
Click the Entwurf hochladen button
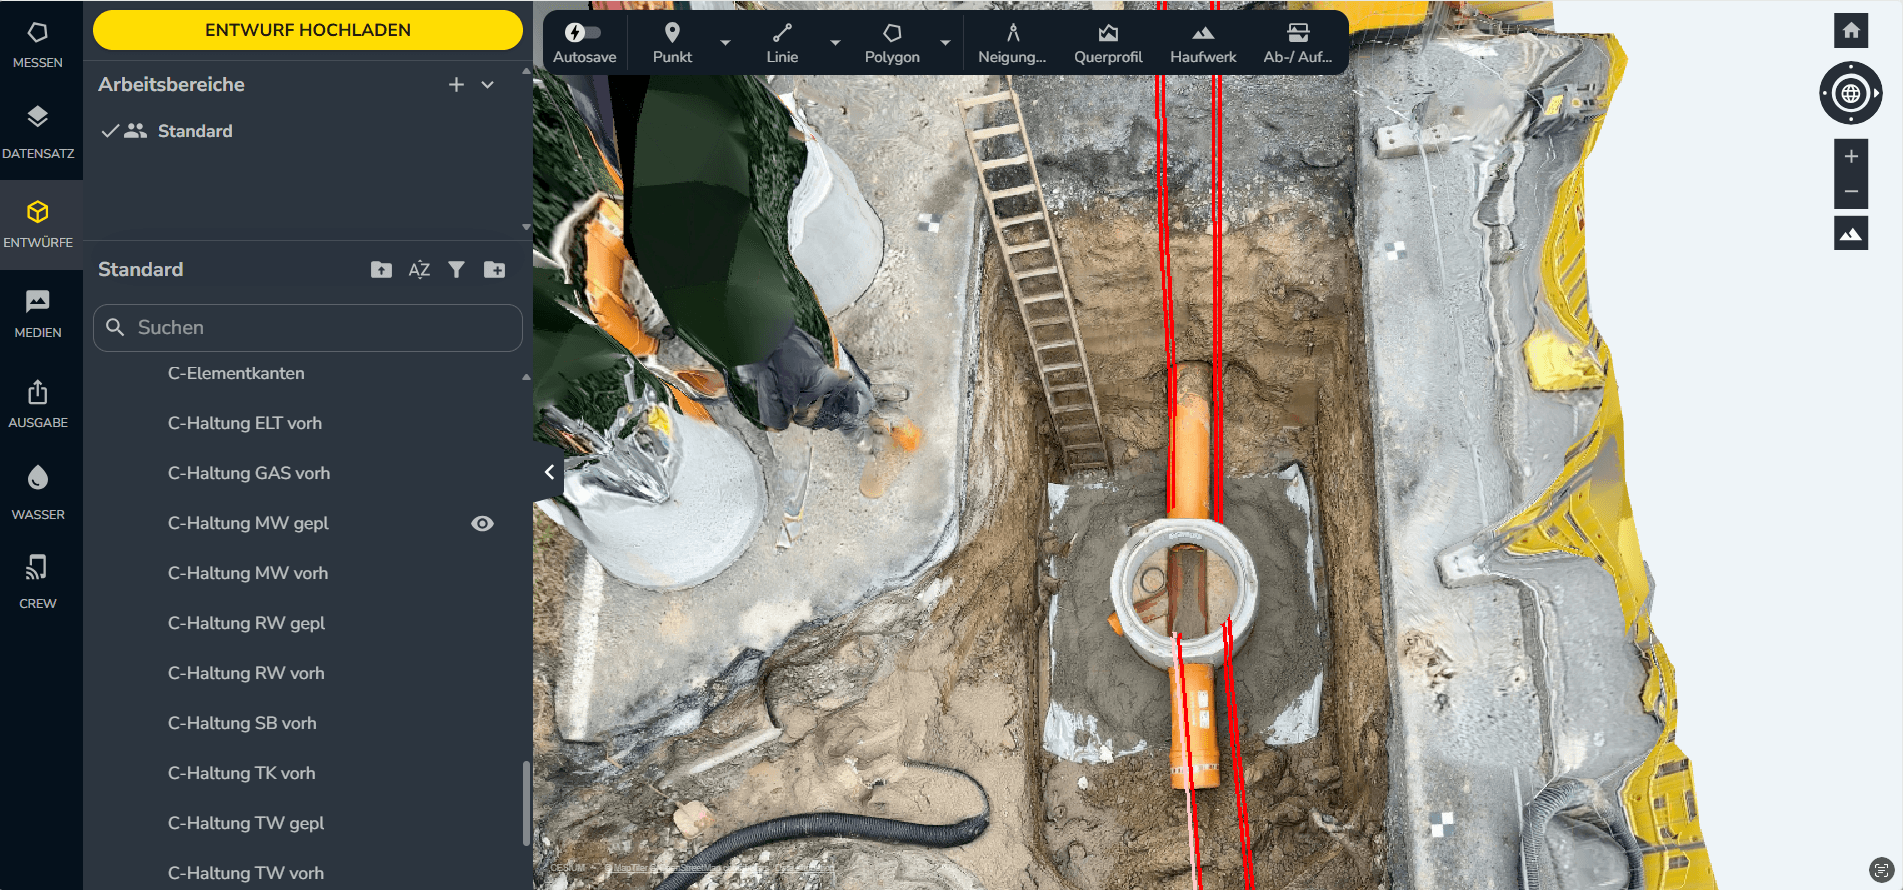[308, 30]
